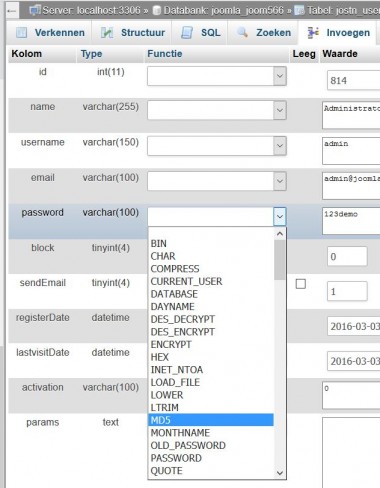Click scroll-down arrow of function list

tap(280, 473)
